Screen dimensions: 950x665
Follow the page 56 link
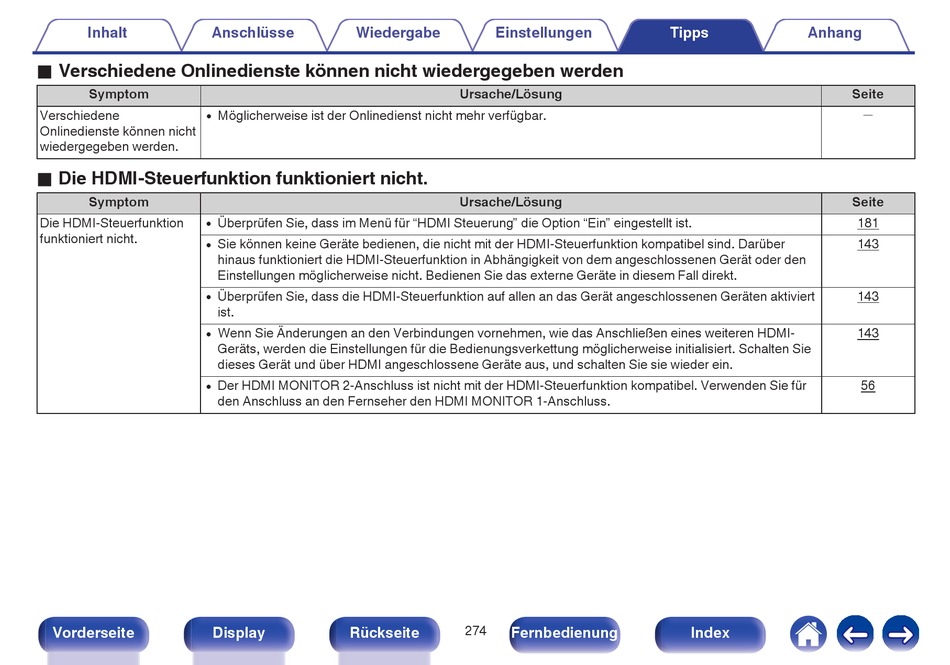click(868, 386)
